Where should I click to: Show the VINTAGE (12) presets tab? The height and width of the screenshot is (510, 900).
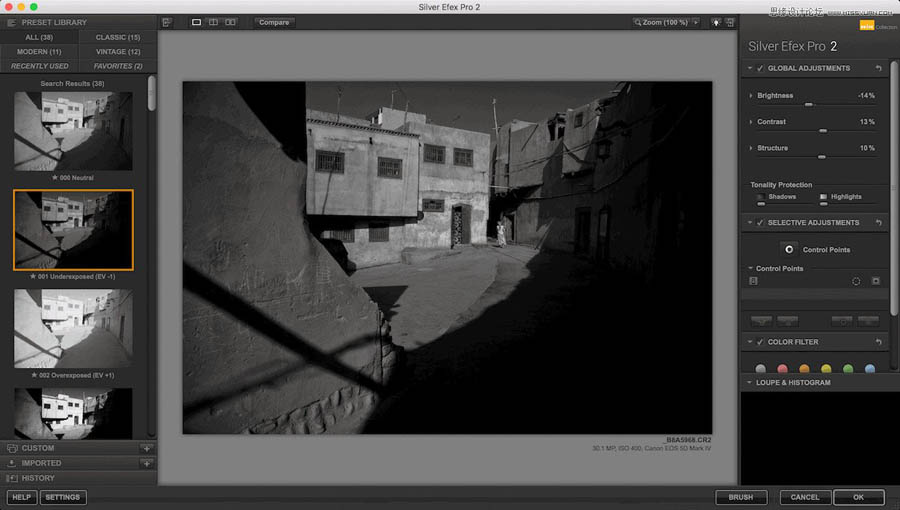point(118,52)
